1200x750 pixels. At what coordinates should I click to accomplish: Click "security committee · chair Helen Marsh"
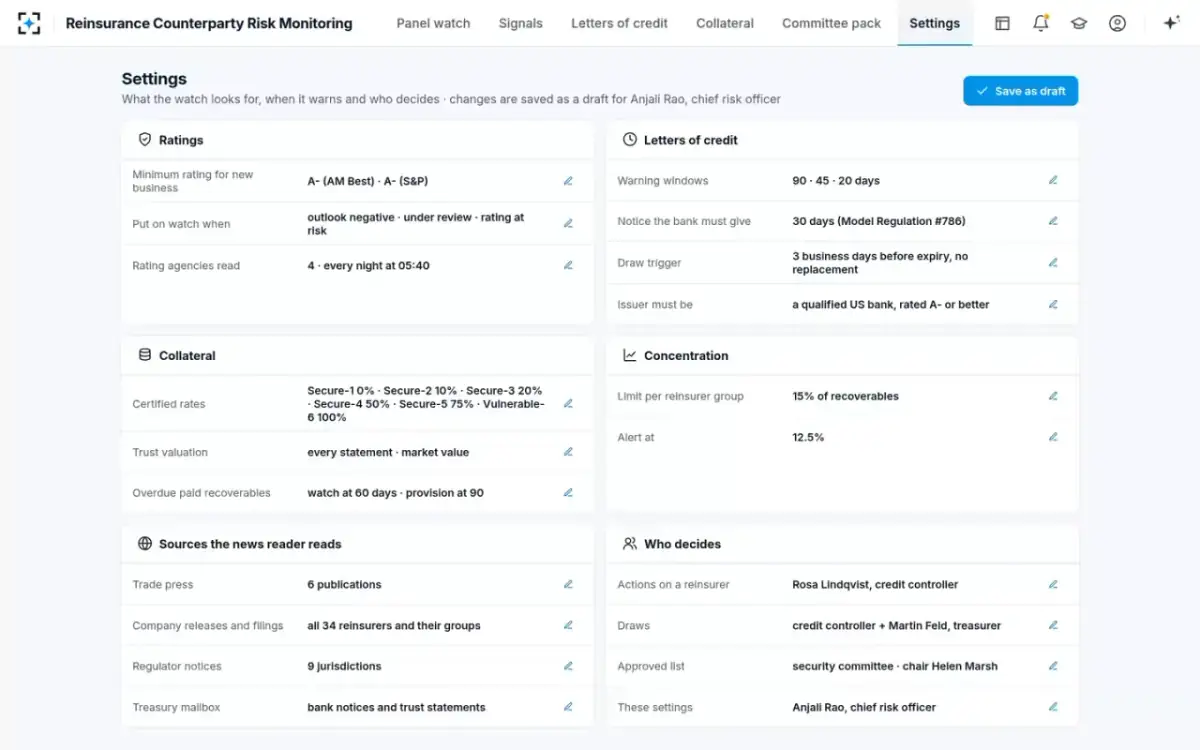click(895, 666)
